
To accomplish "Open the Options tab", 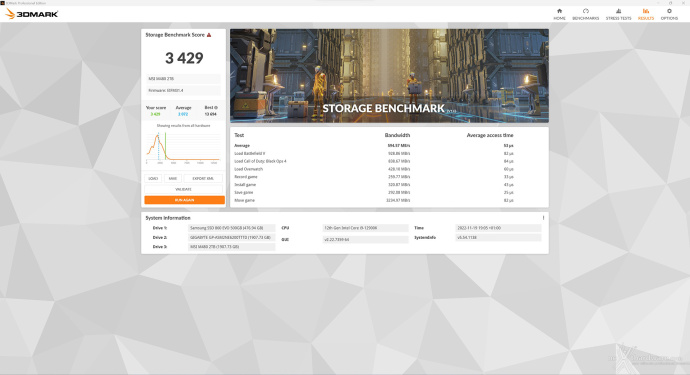I will pyautogui.click(x=669, y=14).
